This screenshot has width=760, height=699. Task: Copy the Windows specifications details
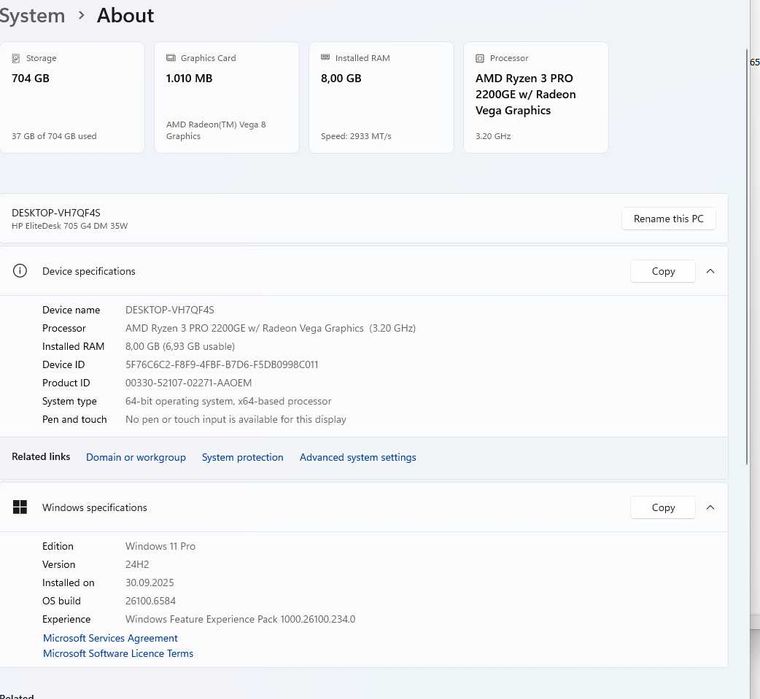tap(663, 507)
